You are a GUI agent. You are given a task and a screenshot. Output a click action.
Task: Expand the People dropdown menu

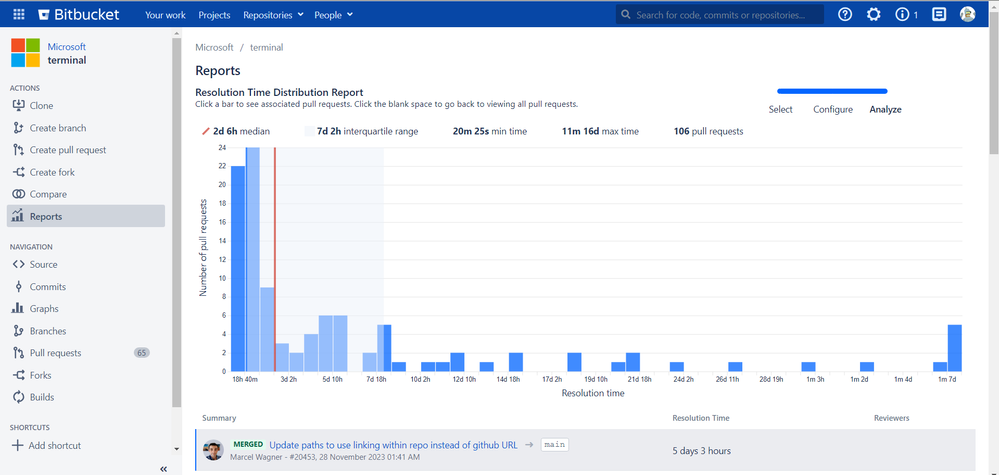pyautogui.click(x=333, y=15)
